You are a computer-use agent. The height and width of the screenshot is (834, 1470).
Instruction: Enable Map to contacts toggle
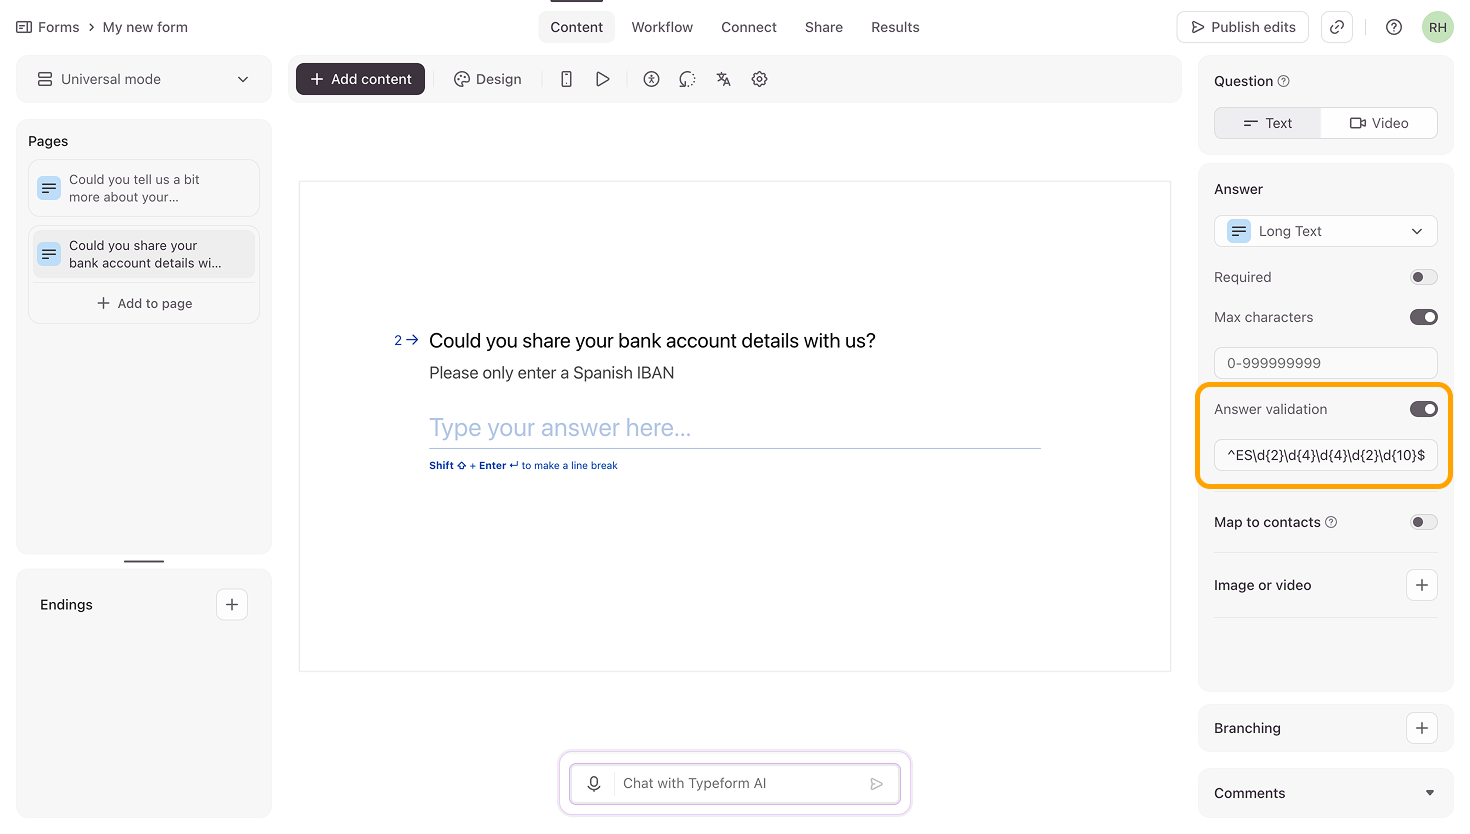click(x=1423, y=522)
